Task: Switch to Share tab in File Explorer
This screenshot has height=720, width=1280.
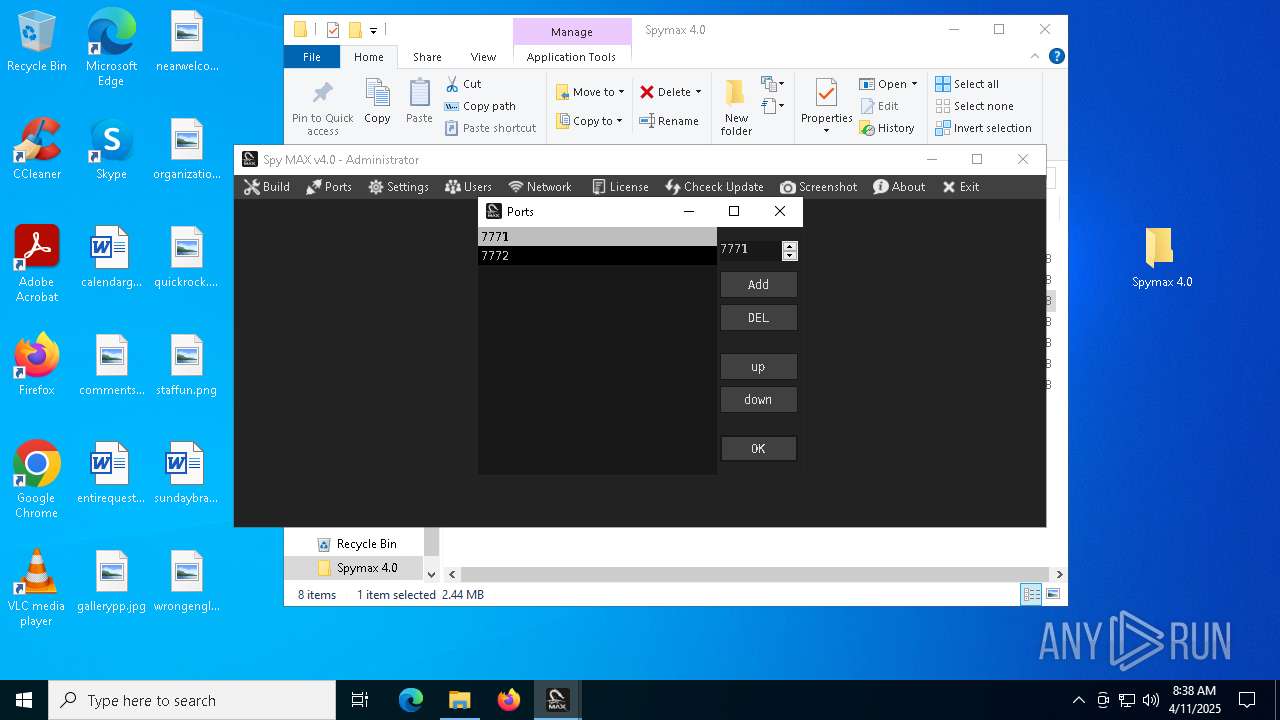Action: click(427, 57)
